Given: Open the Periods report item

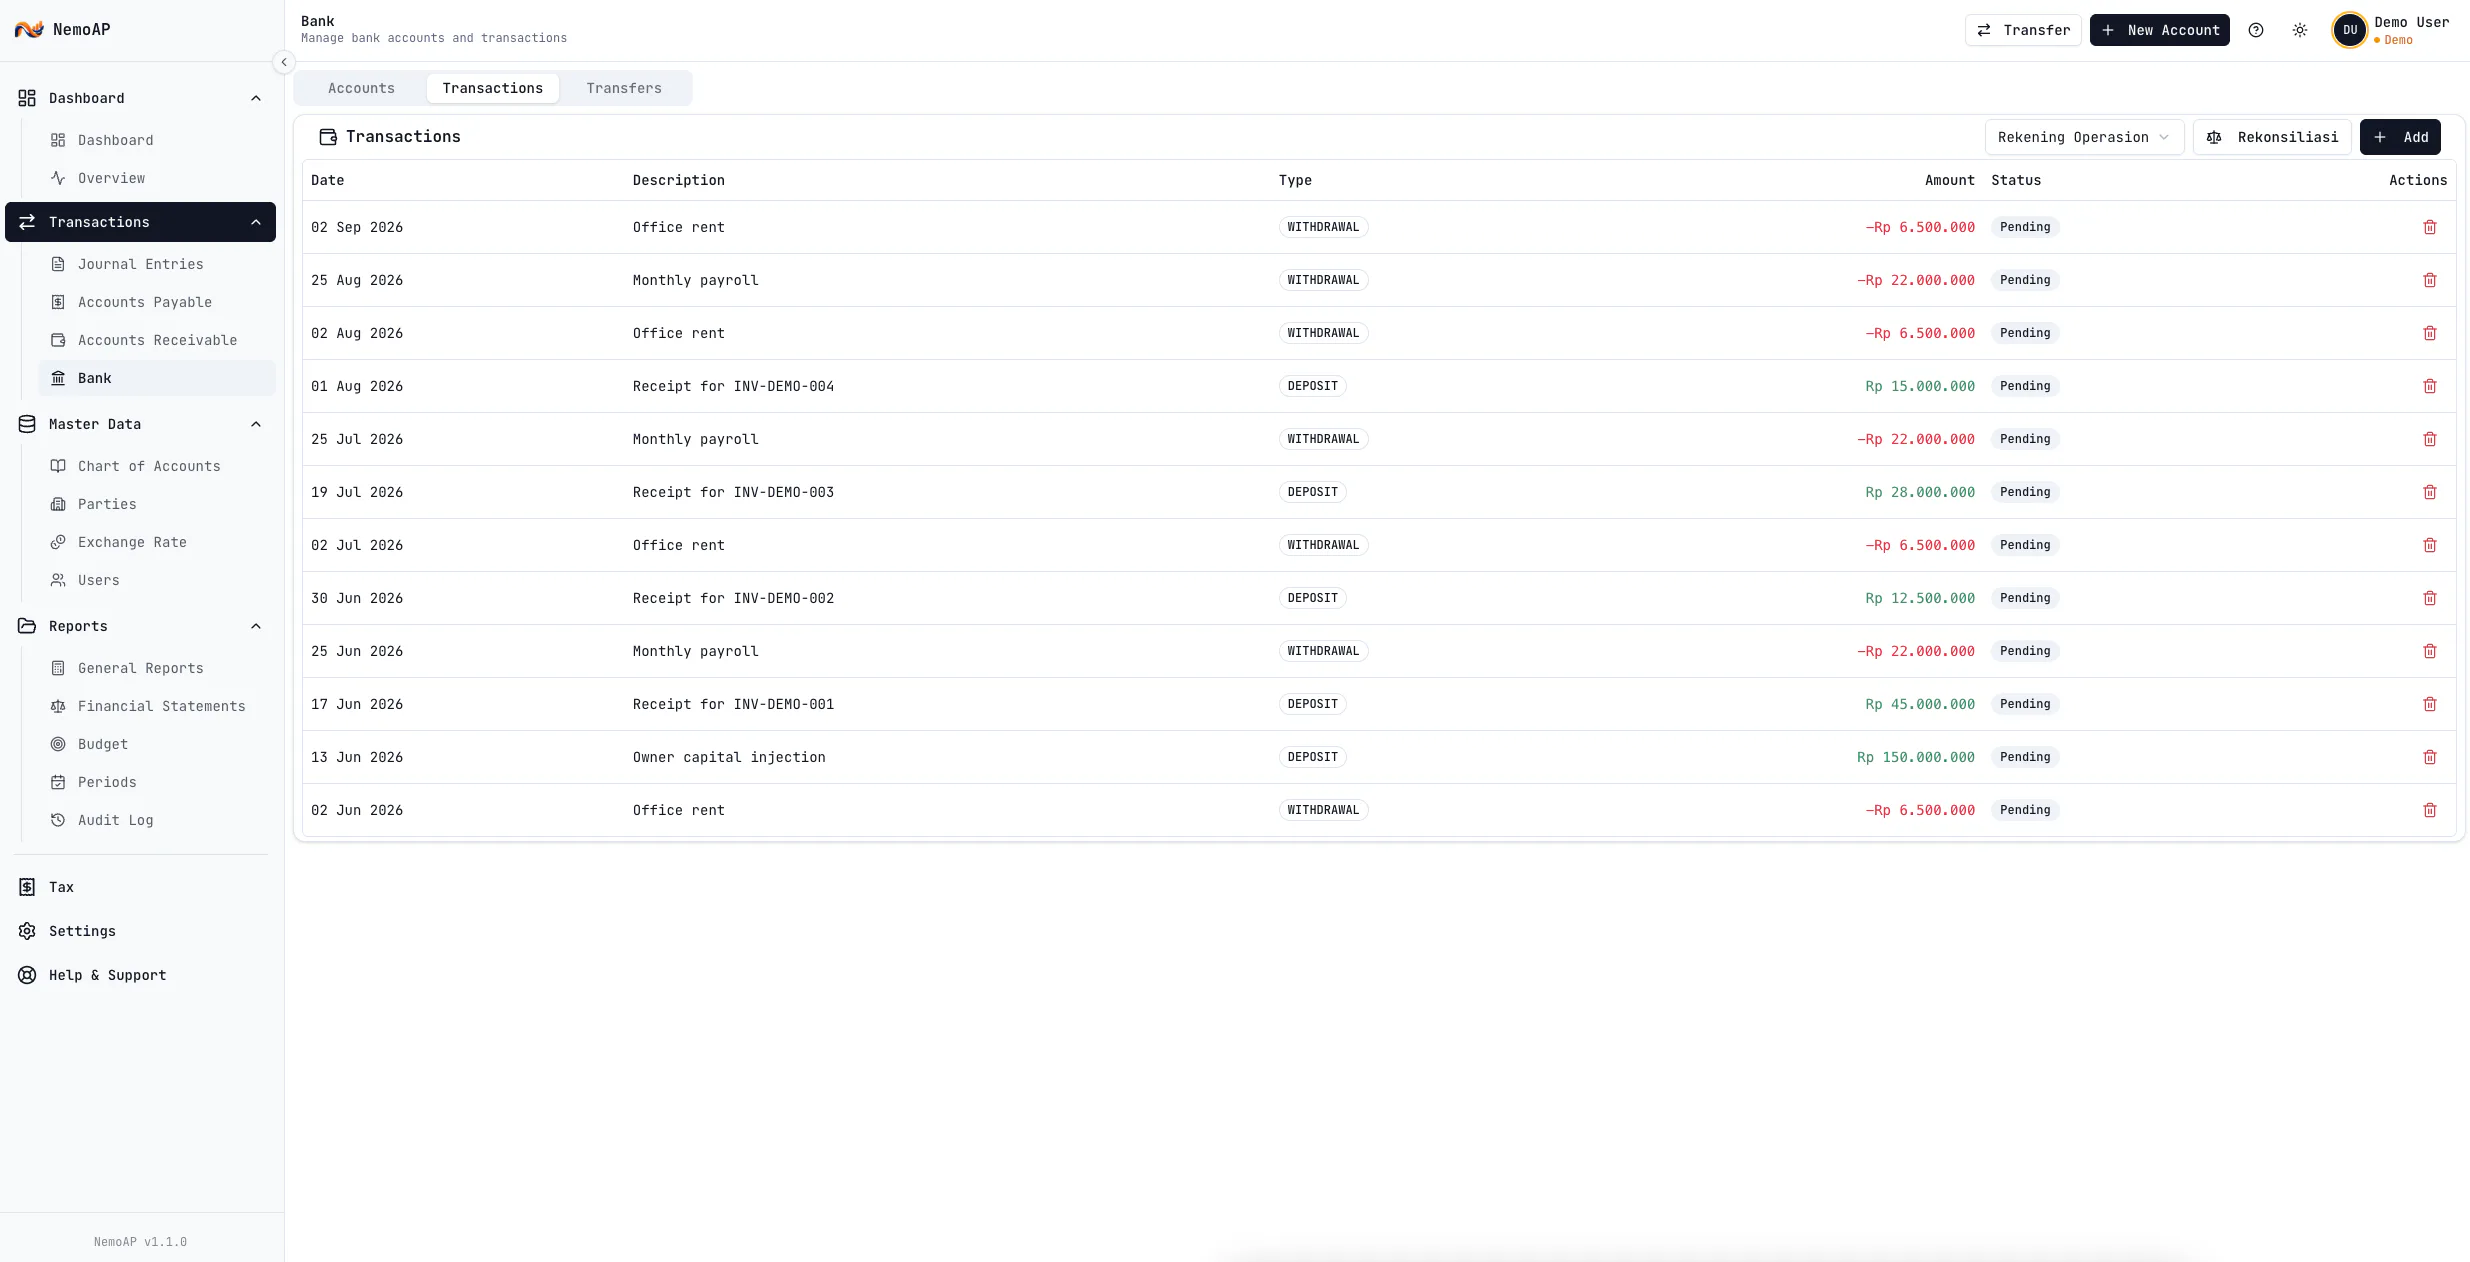Looking at the screenshot, I should point(157,782).
